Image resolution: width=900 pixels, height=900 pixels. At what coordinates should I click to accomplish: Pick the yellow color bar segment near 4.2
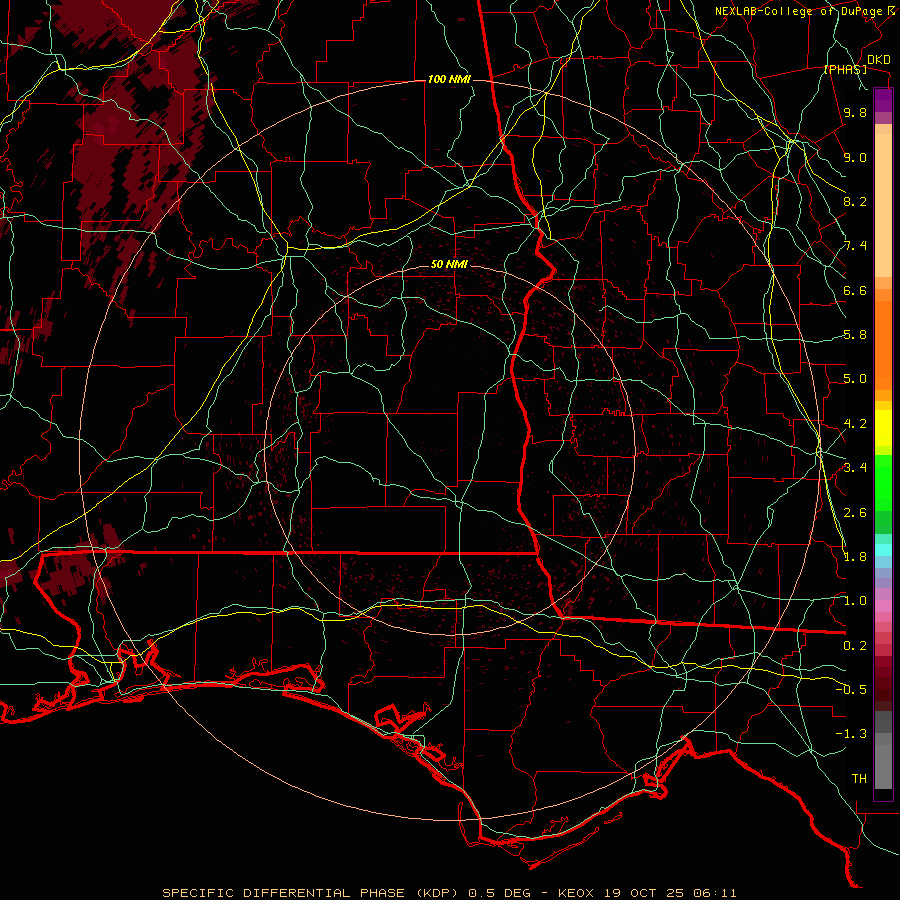[883, 428]
